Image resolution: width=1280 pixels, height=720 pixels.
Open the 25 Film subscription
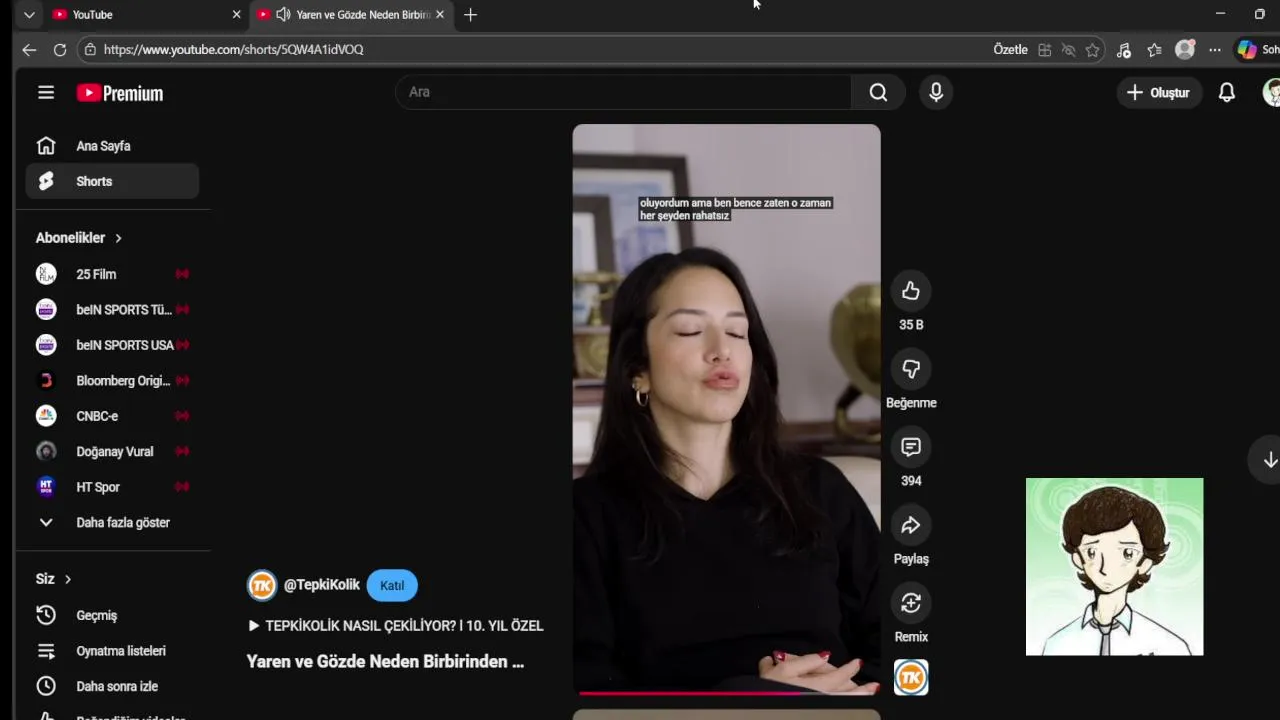pyautogui.click(x=112, y=274)
